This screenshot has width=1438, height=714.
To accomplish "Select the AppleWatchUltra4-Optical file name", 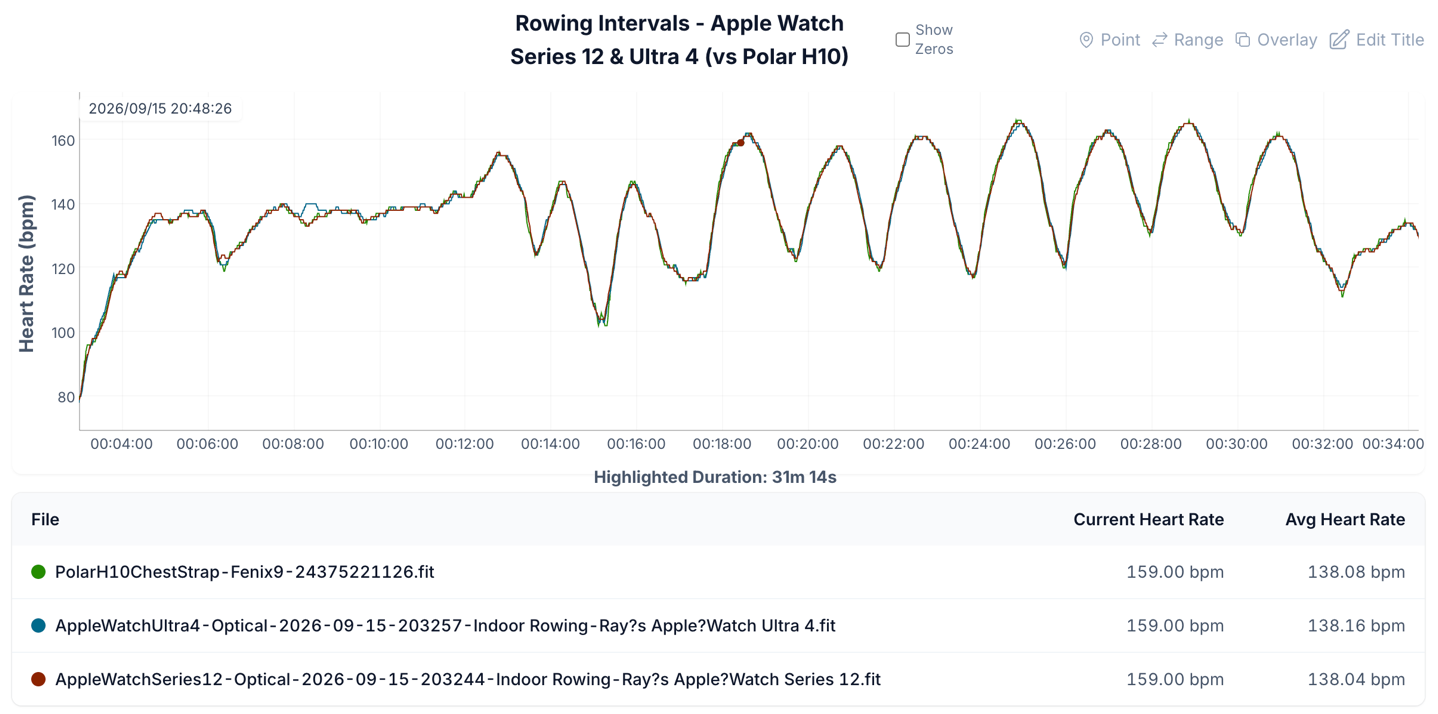I will pyautogui.click(x=445, y=626).
